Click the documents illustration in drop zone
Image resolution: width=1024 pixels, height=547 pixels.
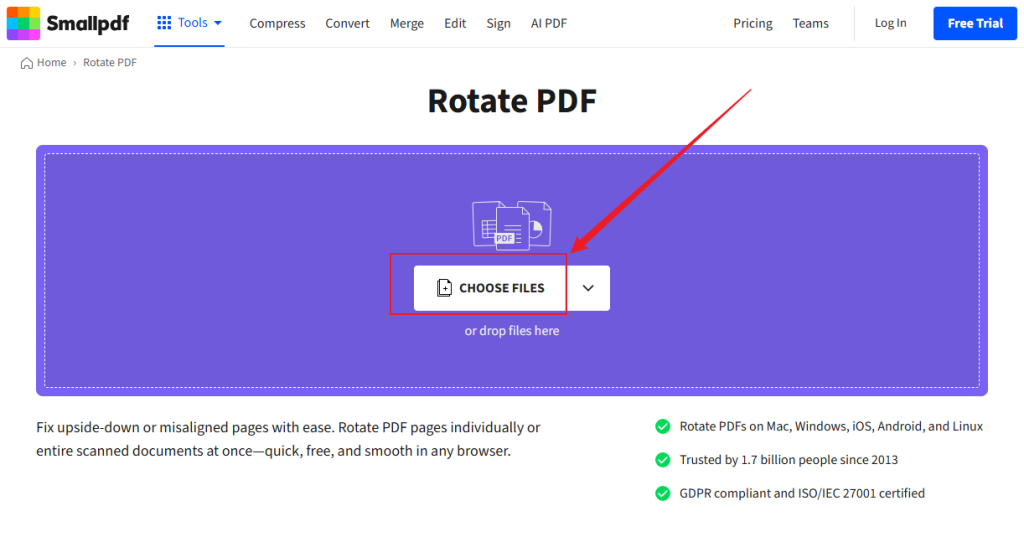[x=512, y=225]
